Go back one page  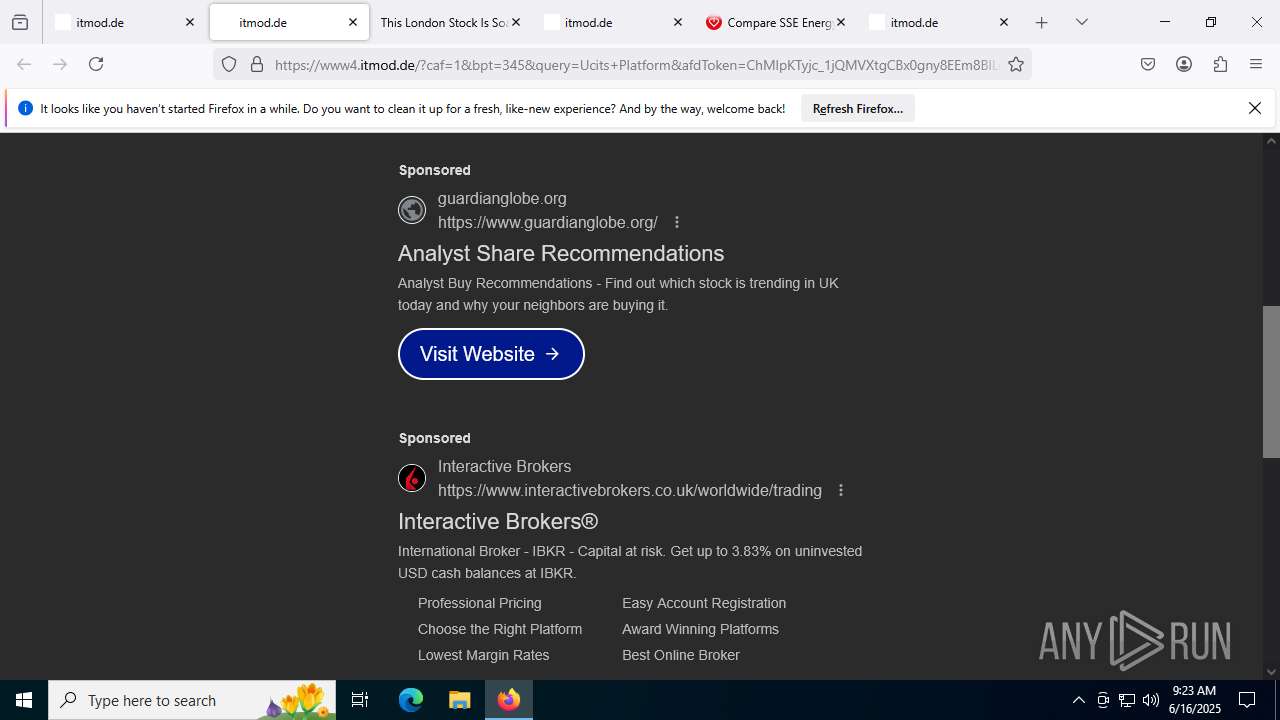pos(24,64)
